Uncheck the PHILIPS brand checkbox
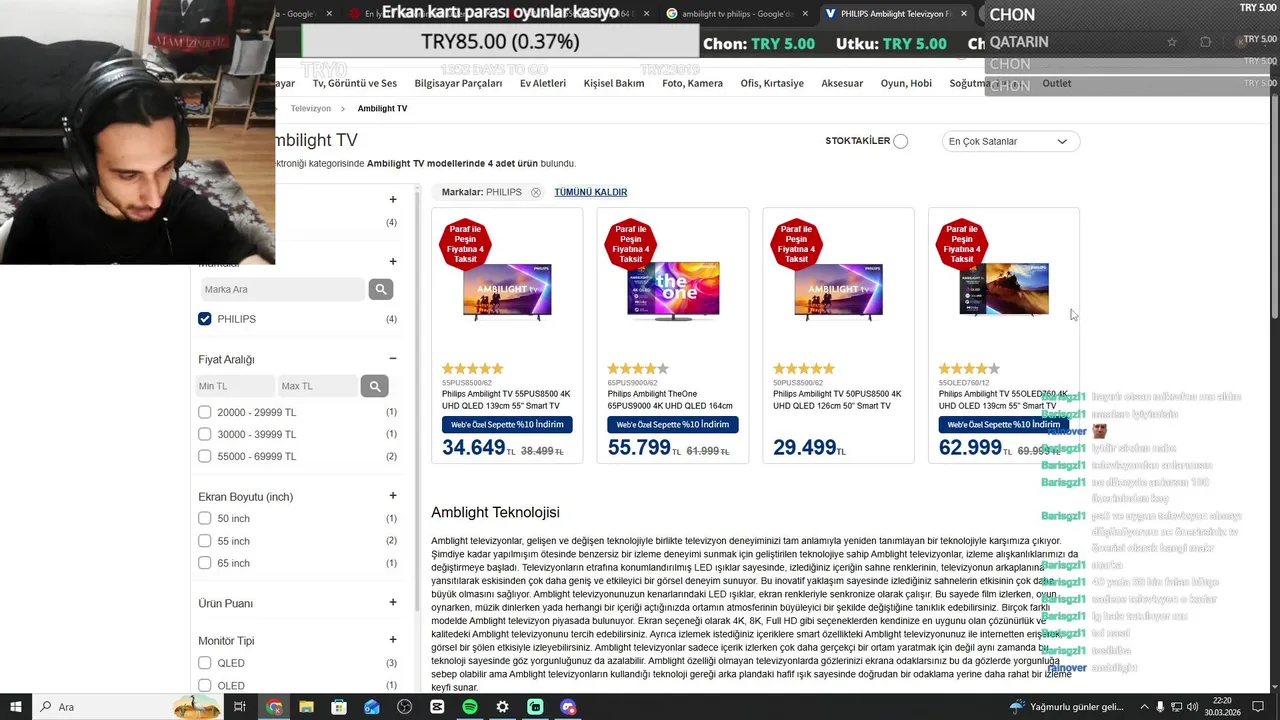This screenshot has height=720, width=1280. point(205,319)
